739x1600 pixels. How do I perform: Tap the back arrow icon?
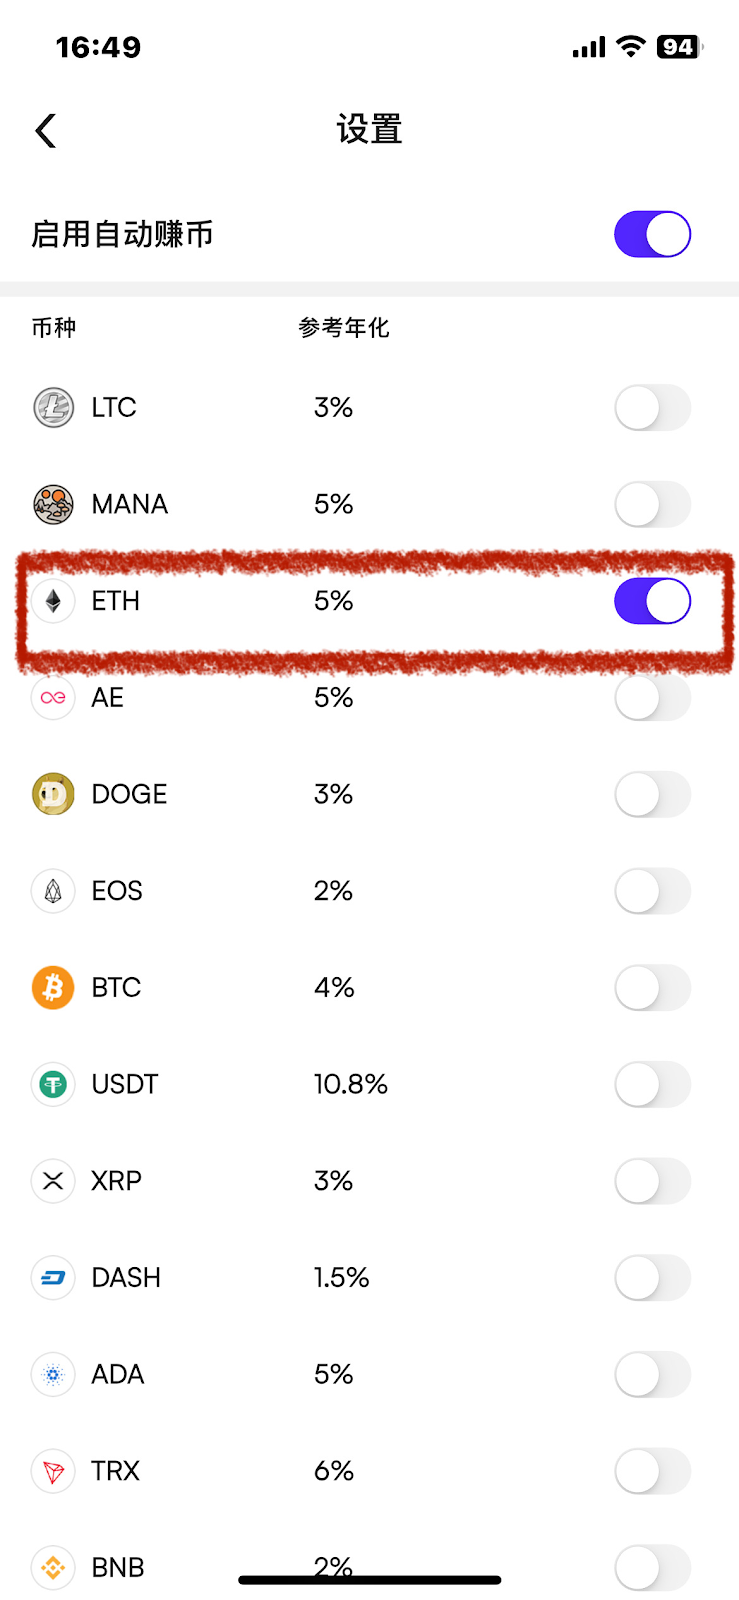pos(46,130)
